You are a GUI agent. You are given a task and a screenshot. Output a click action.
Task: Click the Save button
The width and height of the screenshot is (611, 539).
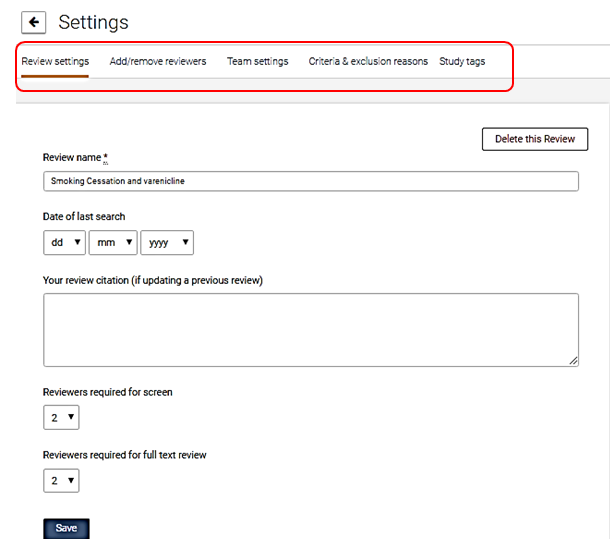(66, 528)
